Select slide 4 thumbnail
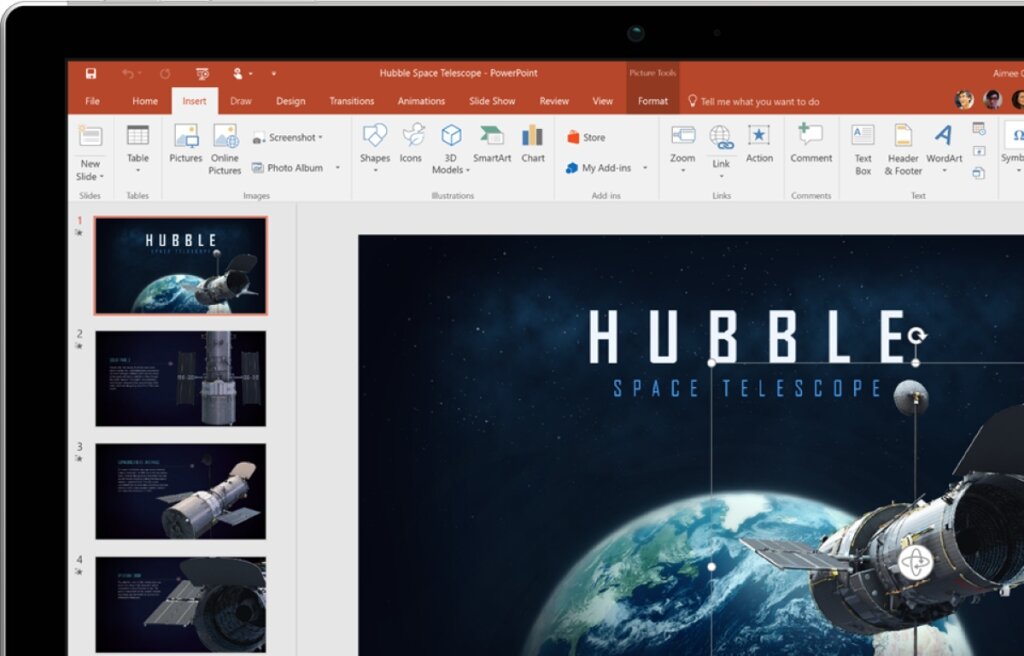This screenshot has width=1024, height=656. pos(181,604)
